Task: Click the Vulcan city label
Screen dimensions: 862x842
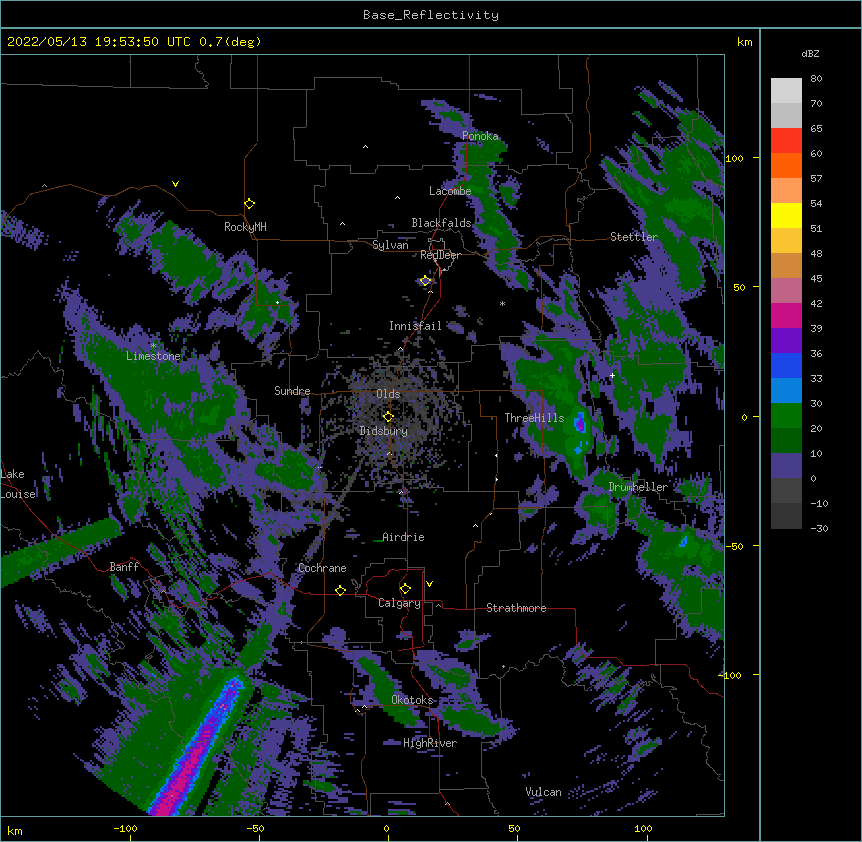Action: coord(543,792)
